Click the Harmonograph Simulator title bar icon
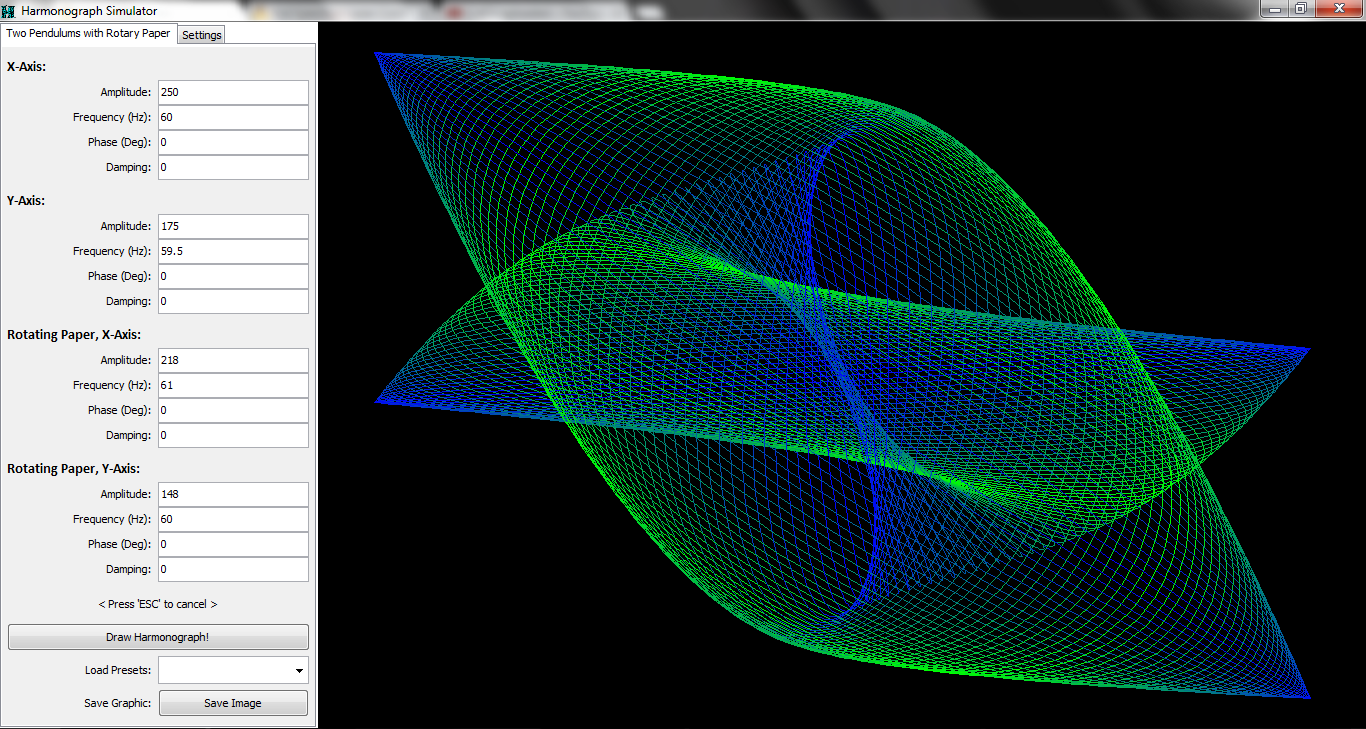Image resolution: width=1366 pixels, height=729 pixels. click(x=9, y=10)
